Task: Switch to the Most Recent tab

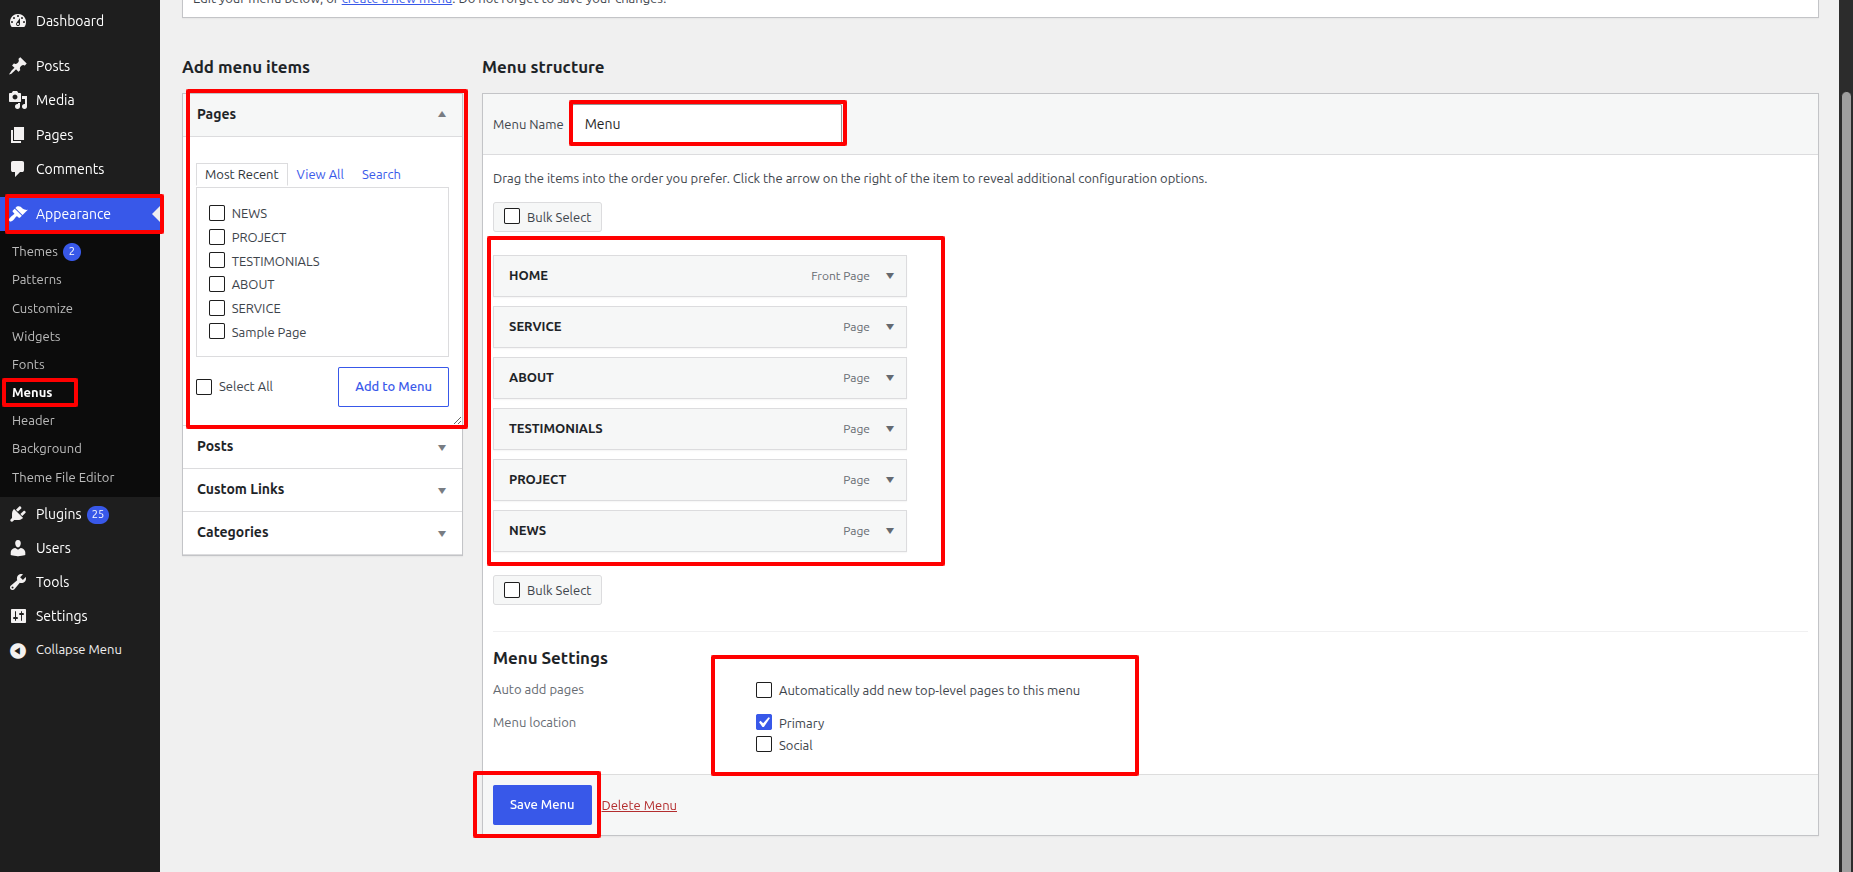Action: coord(242,175)
